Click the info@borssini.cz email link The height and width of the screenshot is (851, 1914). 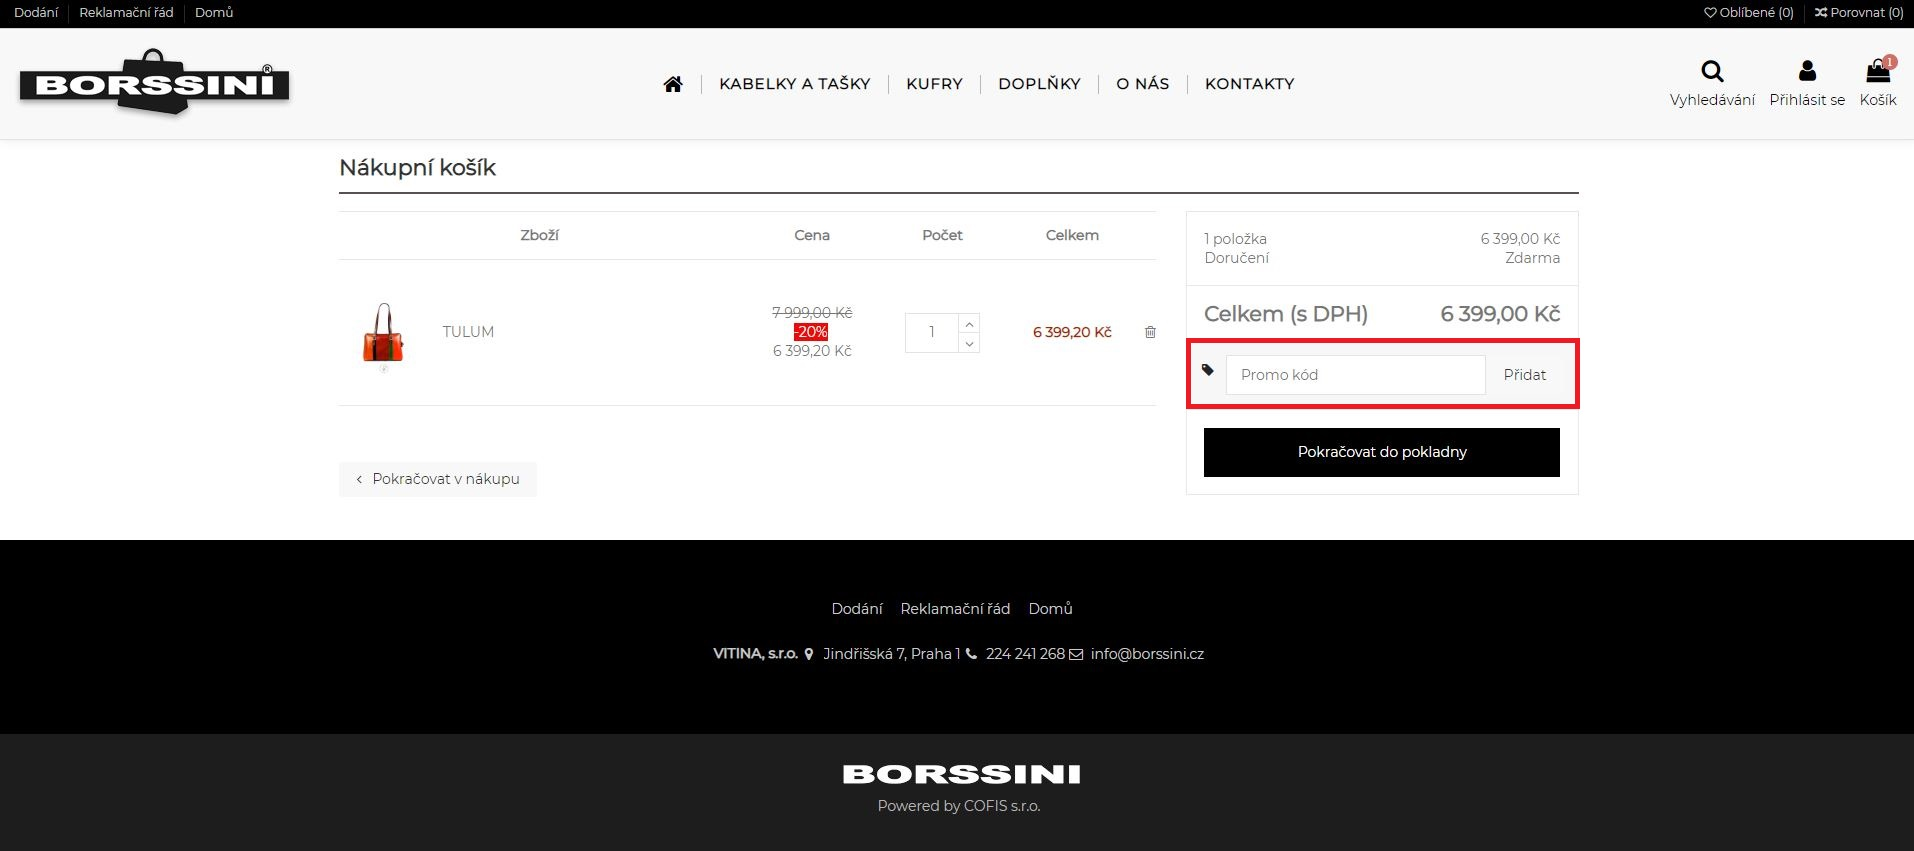click(1147, 654)
